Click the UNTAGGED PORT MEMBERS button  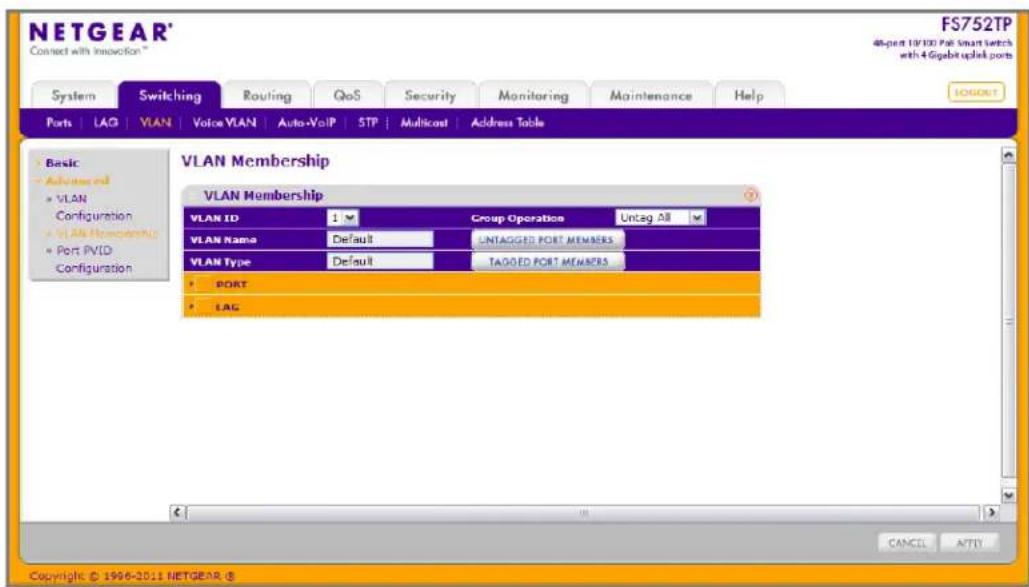point(547,240)
